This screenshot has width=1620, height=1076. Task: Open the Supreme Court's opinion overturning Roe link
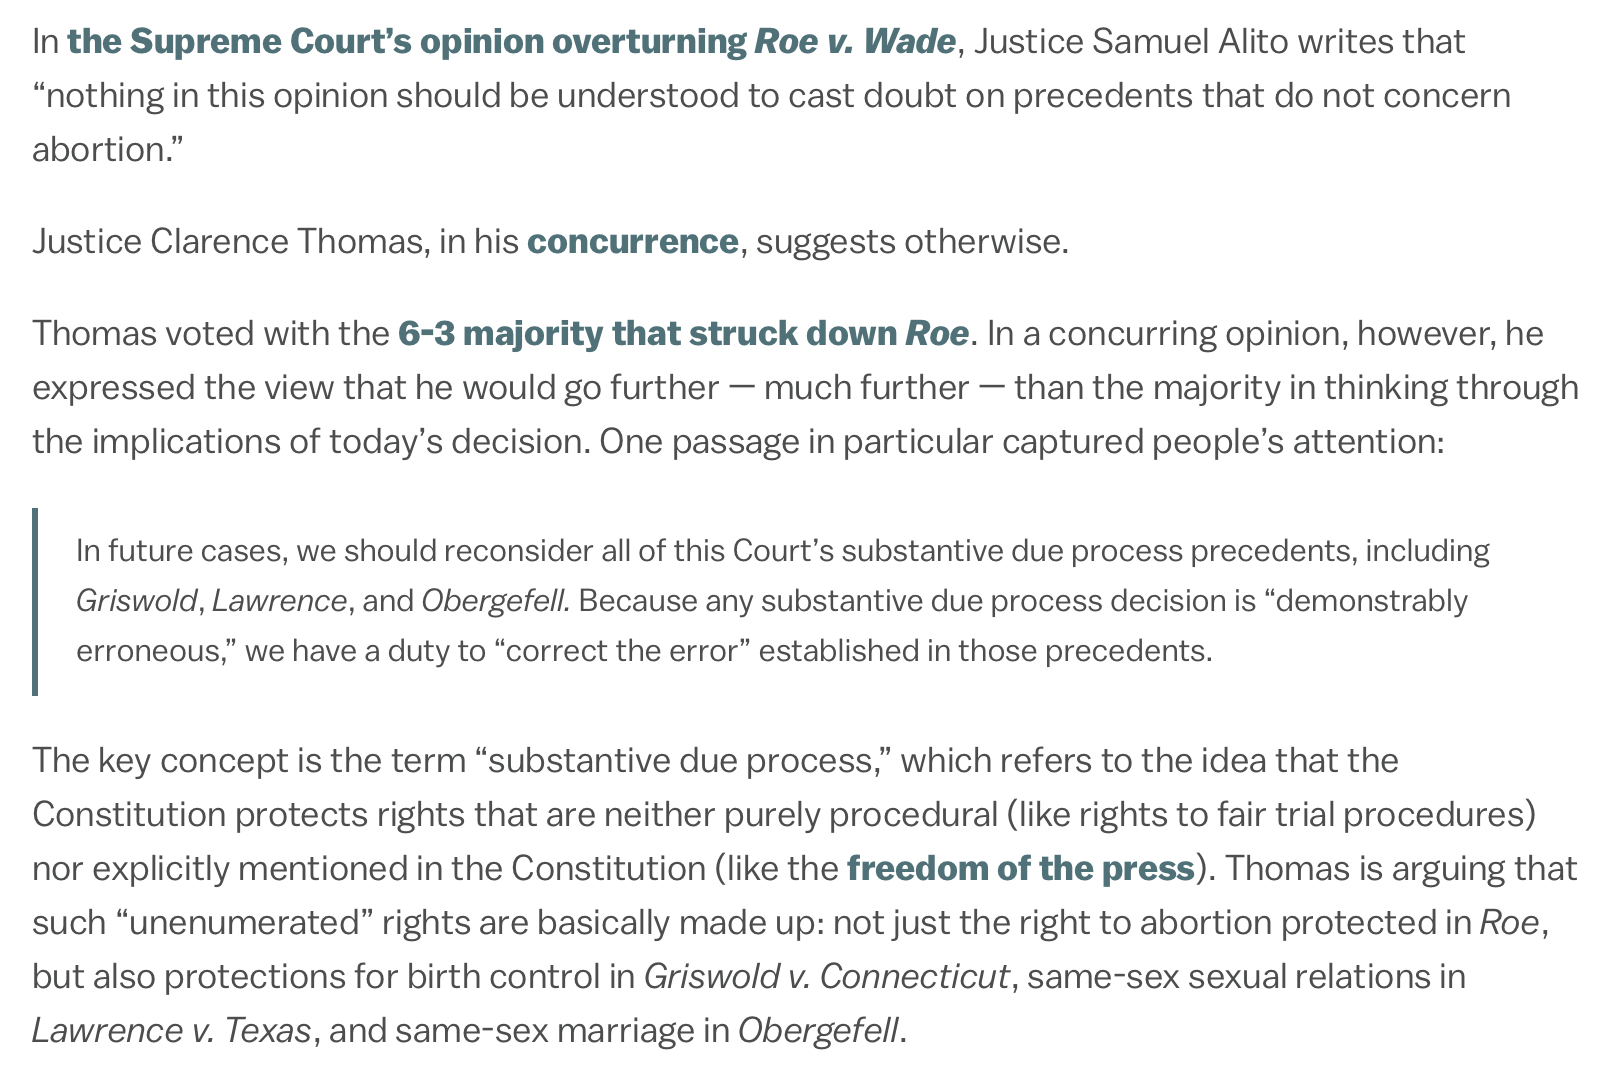coord(510,42)
